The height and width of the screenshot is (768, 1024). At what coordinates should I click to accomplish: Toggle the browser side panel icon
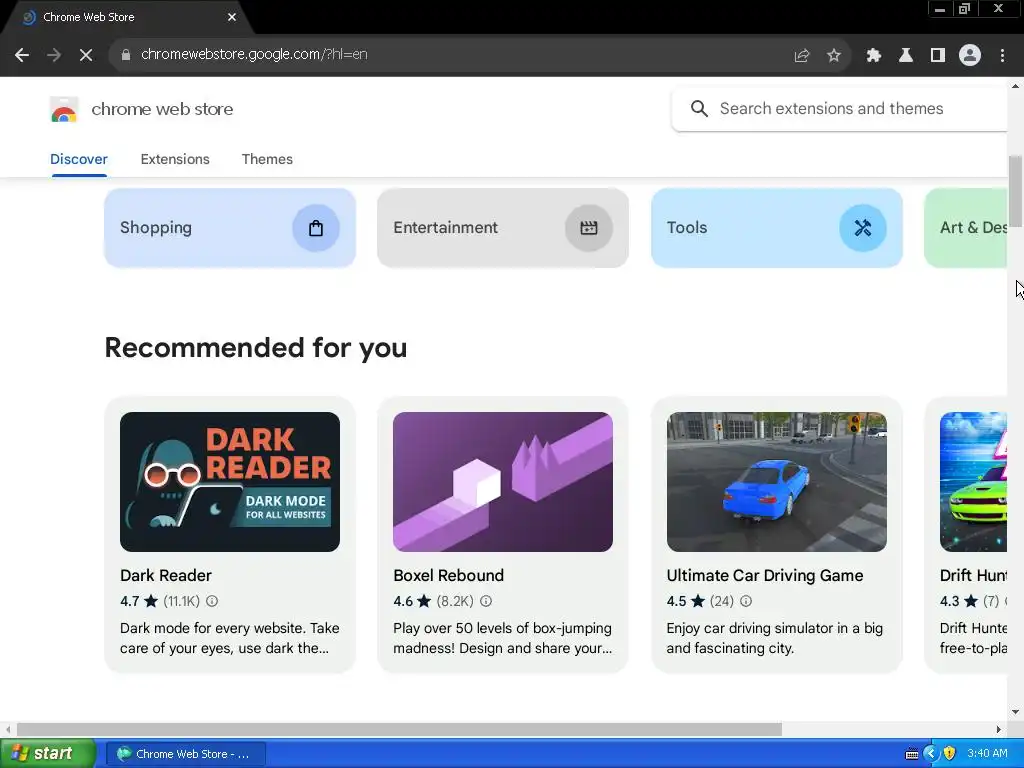[938, 56]
